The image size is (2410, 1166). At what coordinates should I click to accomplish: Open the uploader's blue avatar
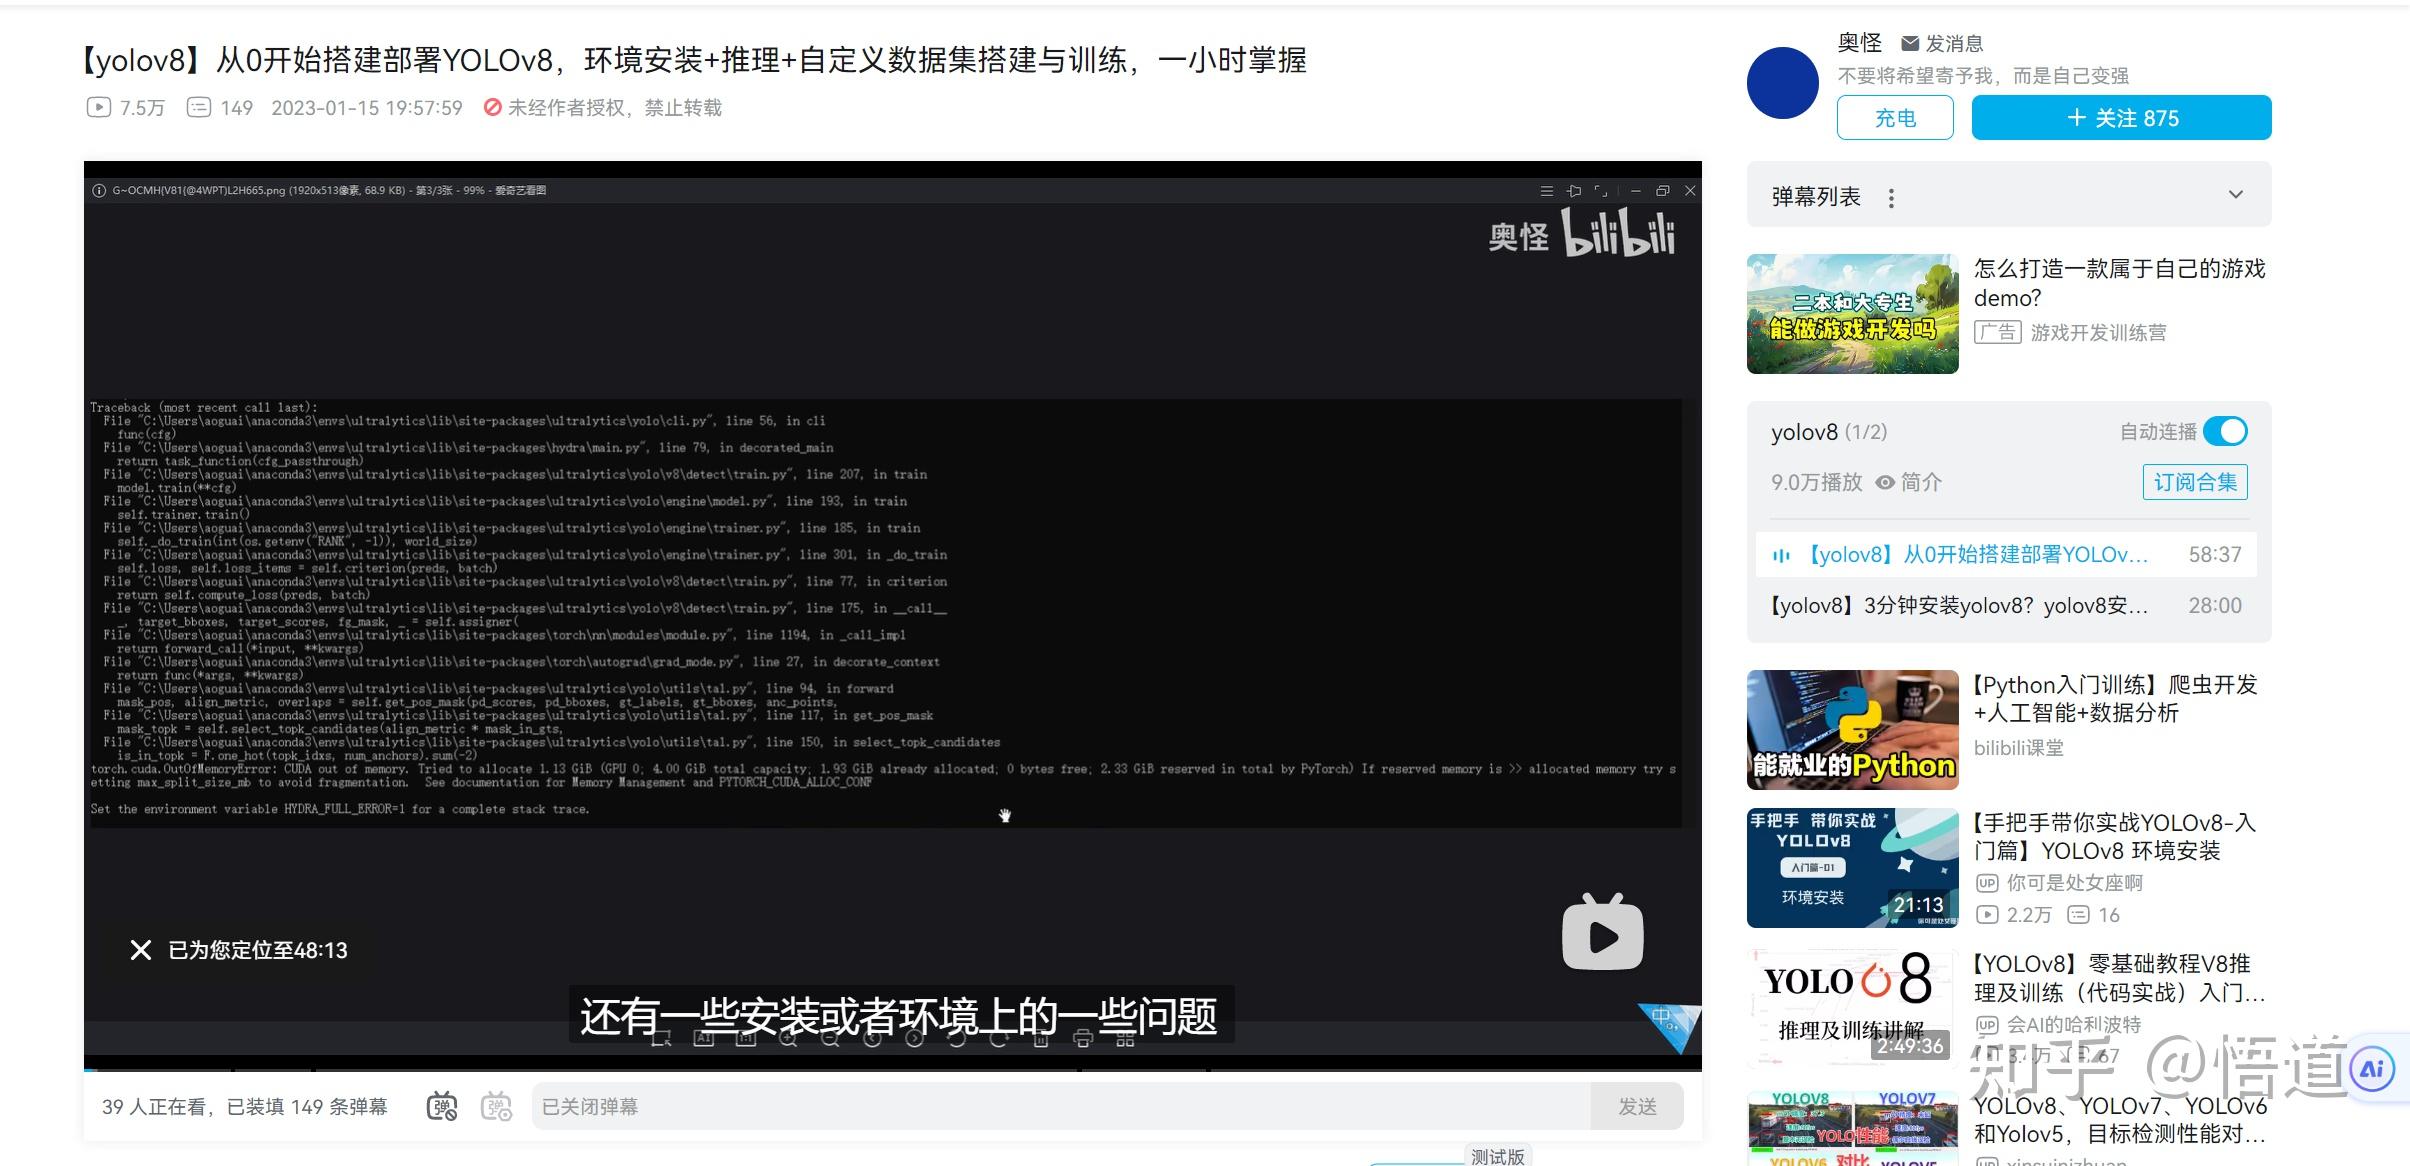pos(1782,83)
